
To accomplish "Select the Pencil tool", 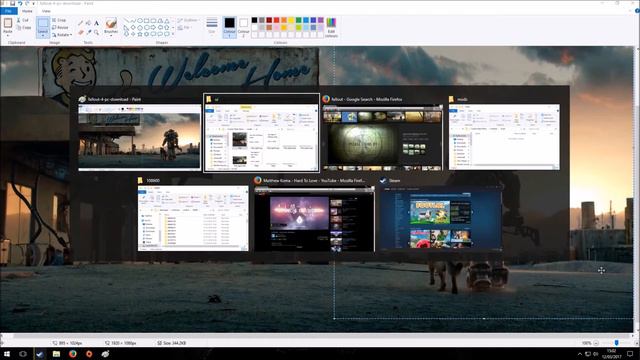I will tap(80, 23).
